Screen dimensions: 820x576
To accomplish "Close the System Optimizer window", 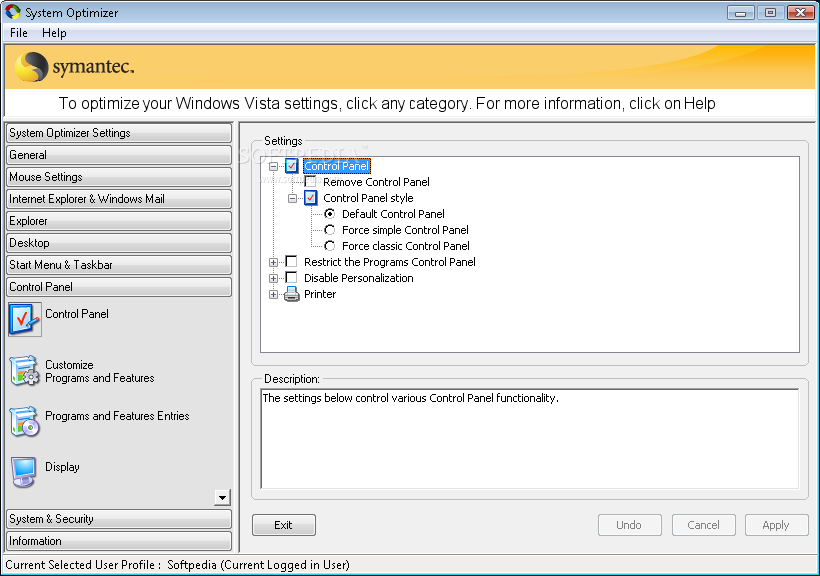I will point(800,13).
